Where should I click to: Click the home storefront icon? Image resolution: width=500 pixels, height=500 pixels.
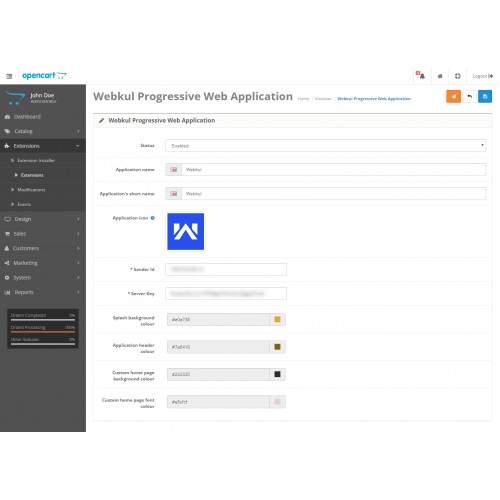coord(440,76)
